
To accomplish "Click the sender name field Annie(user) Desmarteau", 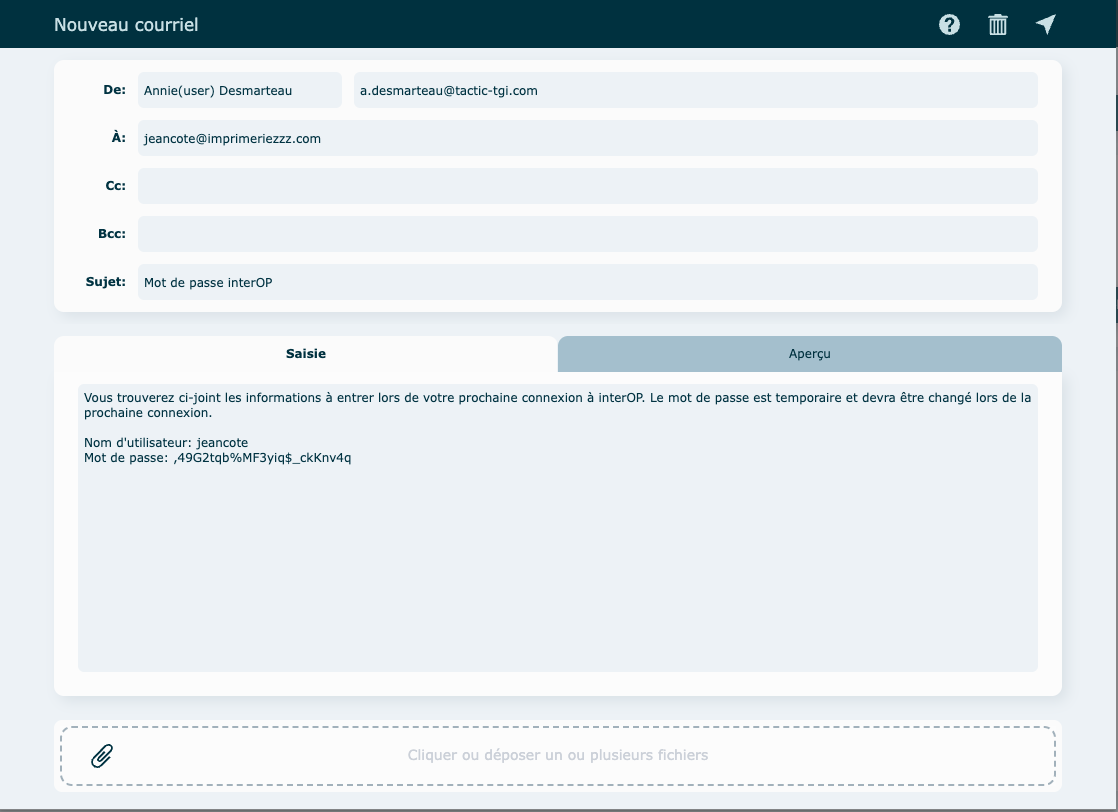I will coord(239,90).
